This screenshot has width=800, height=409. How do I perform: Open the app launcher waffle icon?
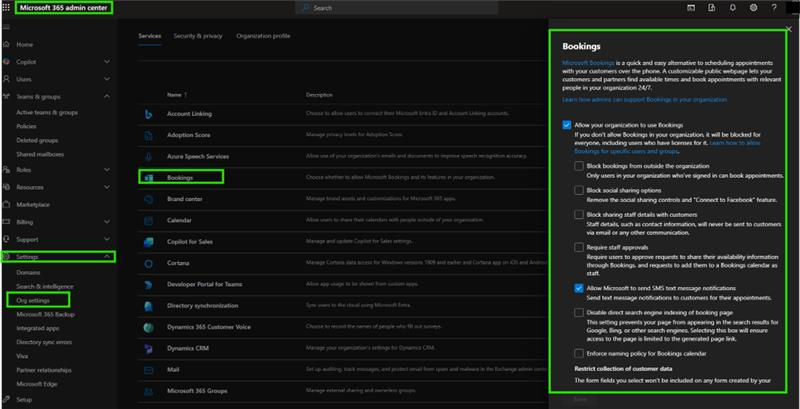[x=6, y=8]
